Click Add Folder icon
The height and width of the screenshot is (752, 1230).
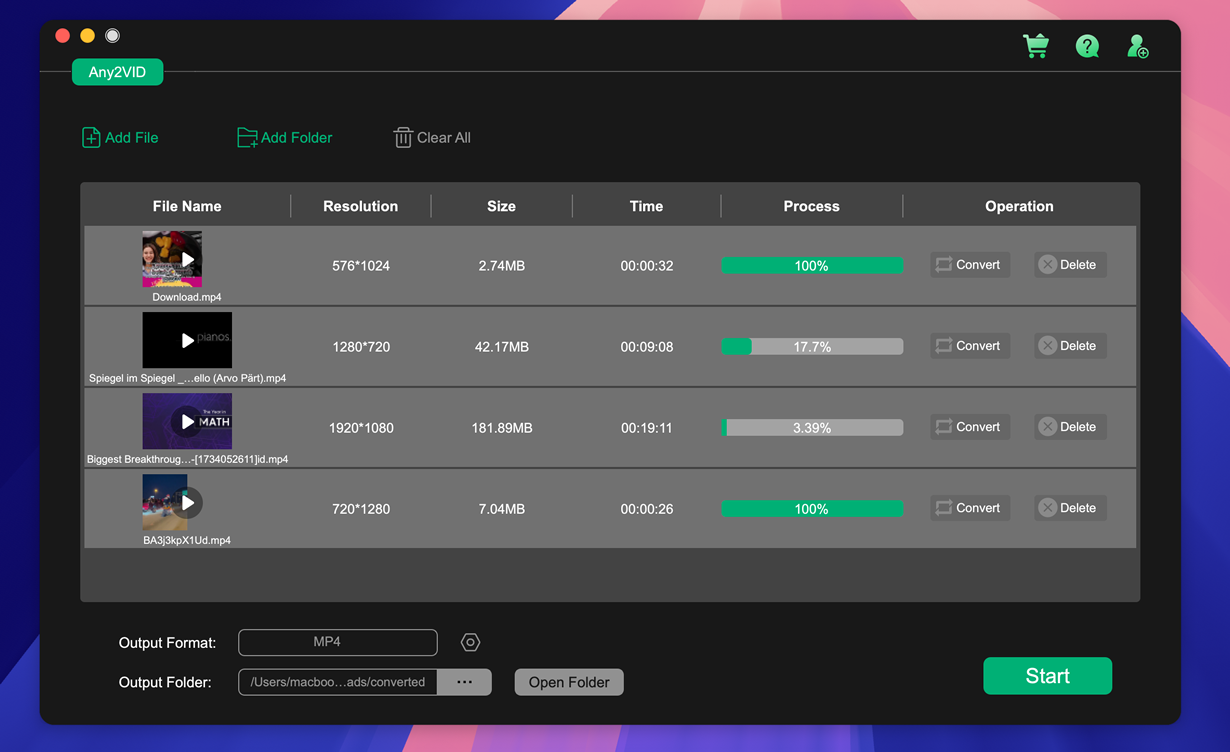[x=246, y=138]
